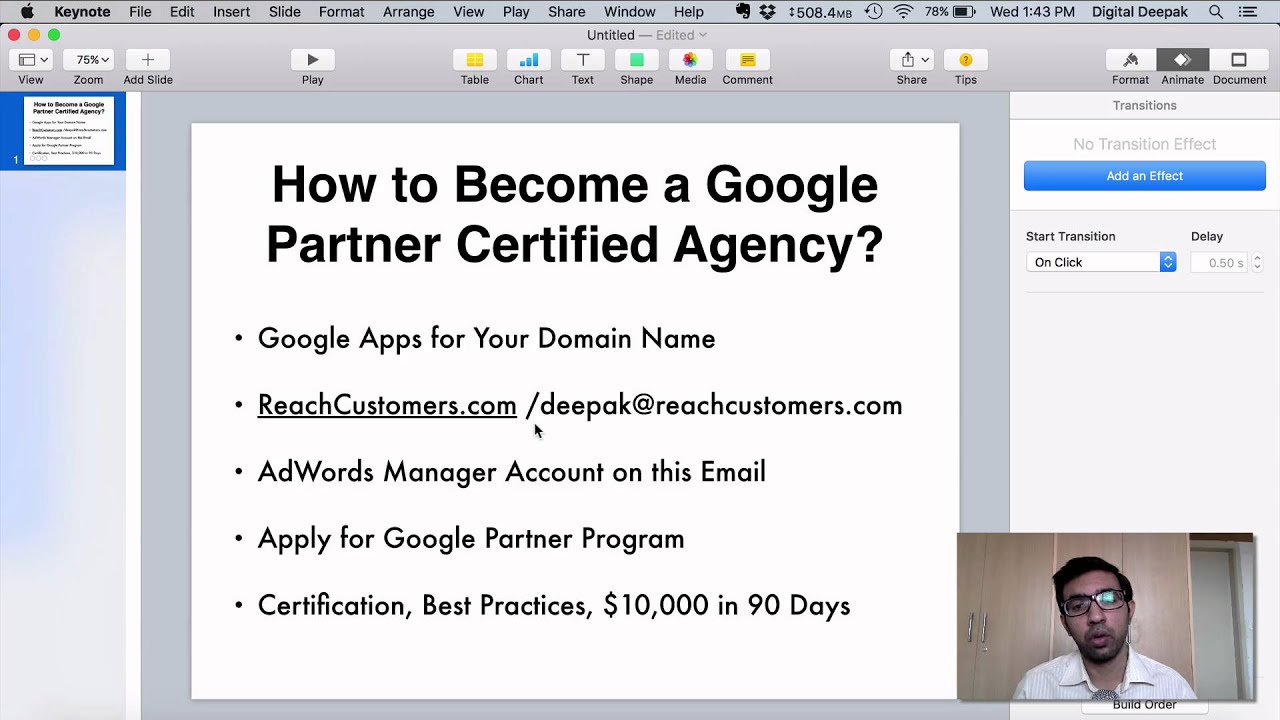Image resolution: width=1280 pixels, height=720 pixels.
Task: Click the Dropbox menu bar icon
Action: [767, 12]
